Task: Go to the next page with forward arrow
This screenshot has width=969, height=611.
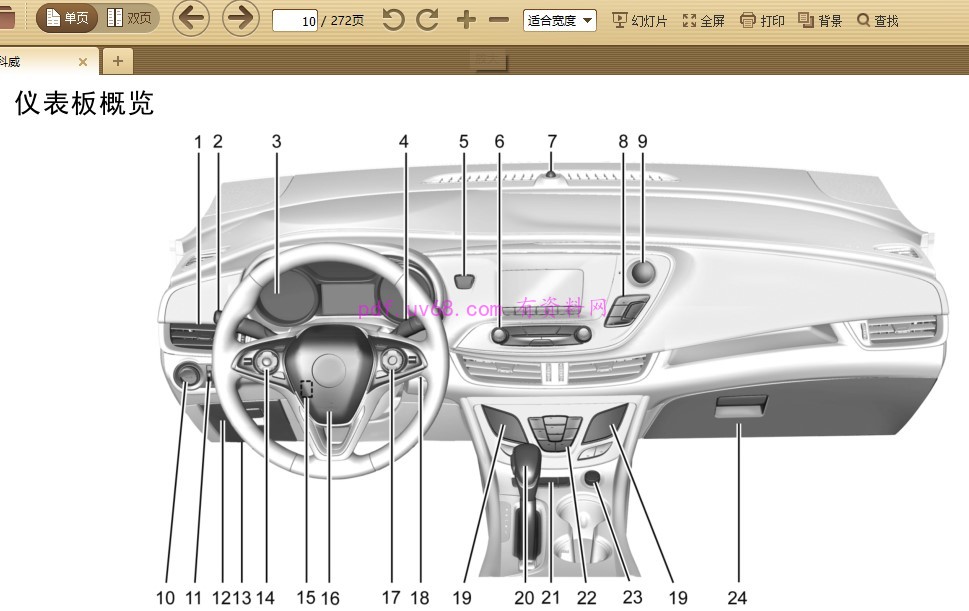Action: 240,18
